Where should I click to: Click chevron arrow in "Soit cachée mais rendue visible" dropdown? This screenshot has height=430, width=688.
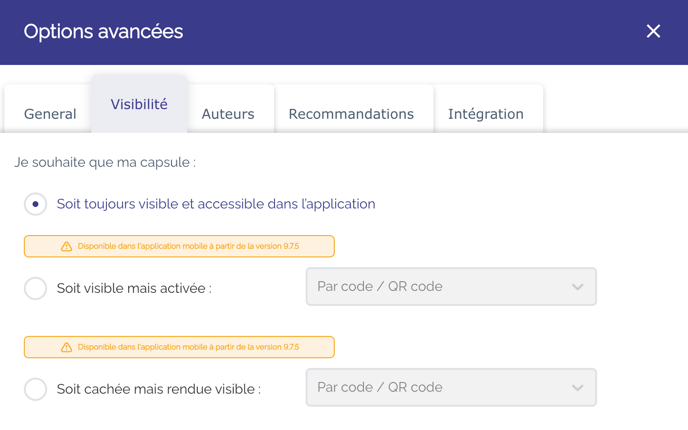pos(577,388)
